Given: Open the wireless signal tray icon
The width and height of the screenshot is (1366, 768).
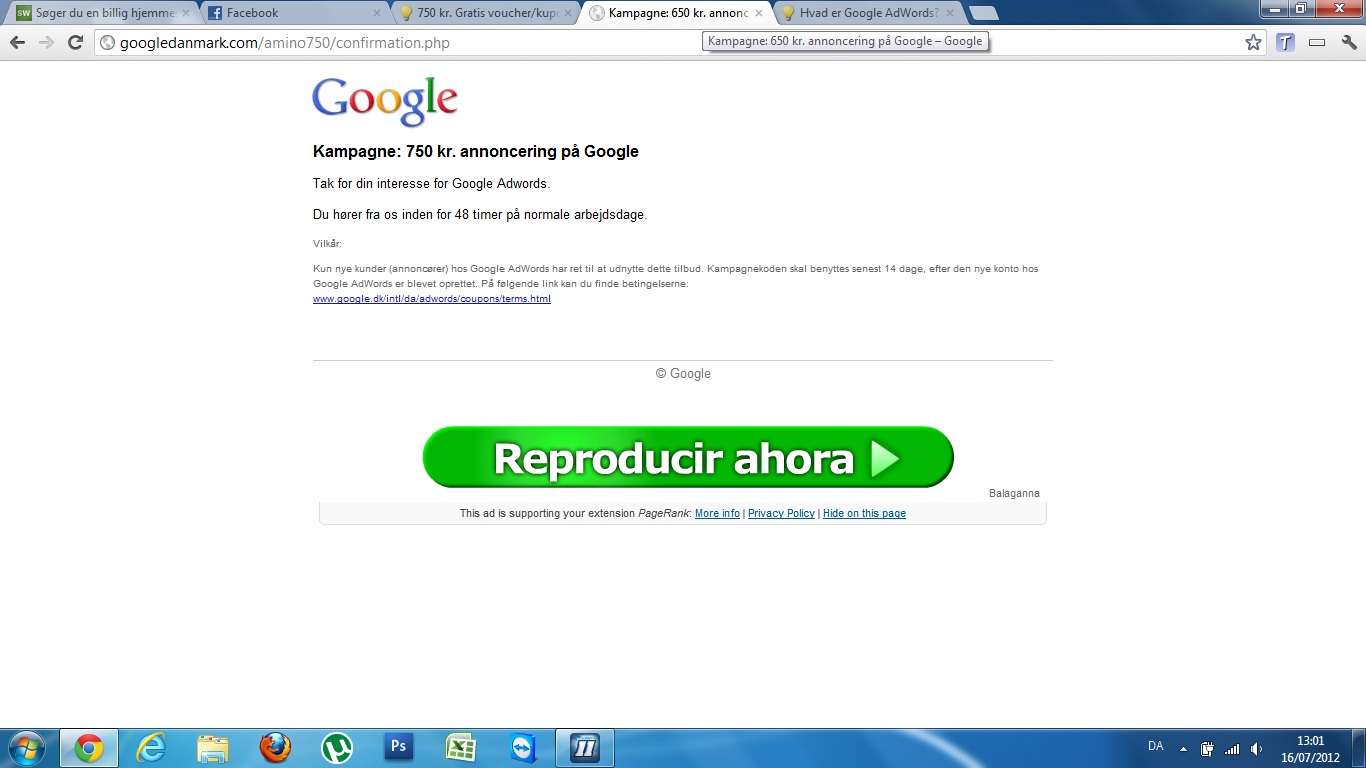Looking at the screenshot, I should pos(1232,748).
